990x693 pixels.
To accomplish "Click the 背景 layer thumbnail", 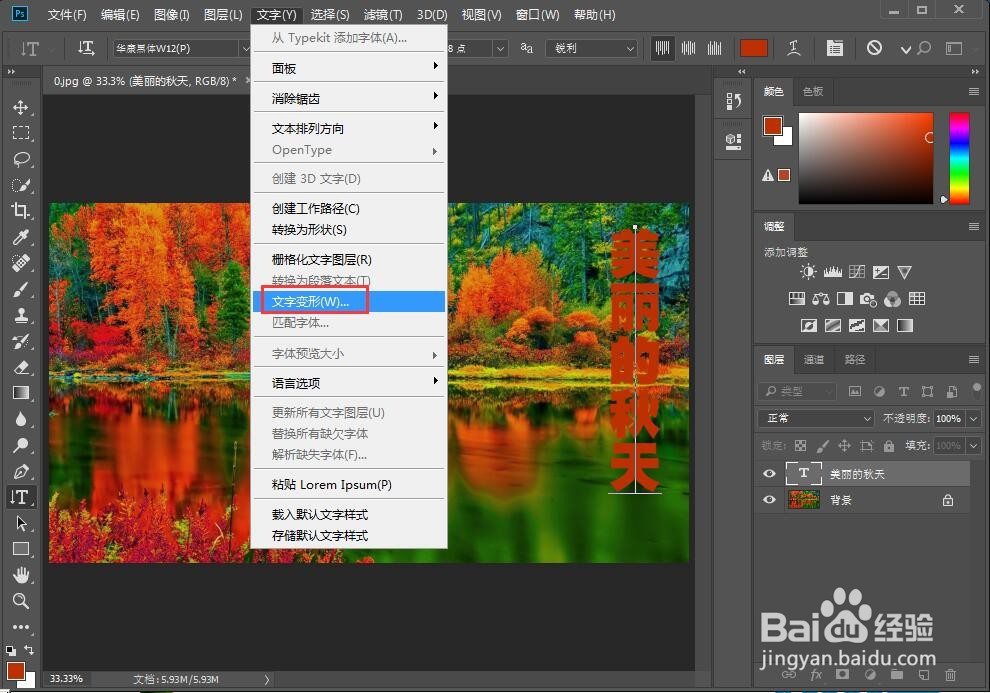I will pyautogui.click(x=803, y=499).
